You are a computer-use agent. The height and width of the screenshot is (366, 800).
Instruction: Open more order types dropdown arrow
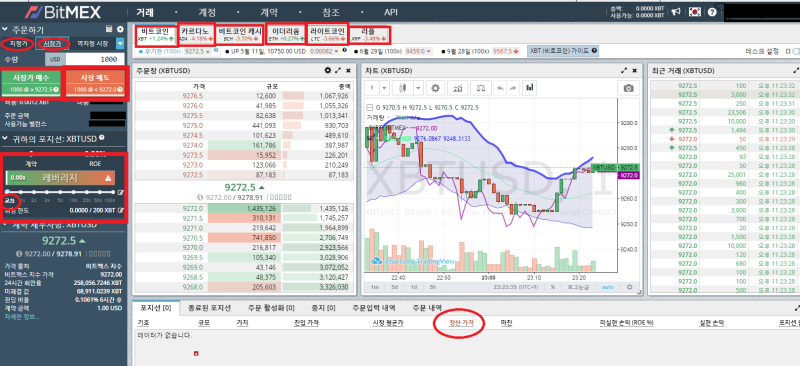(120, 44)
